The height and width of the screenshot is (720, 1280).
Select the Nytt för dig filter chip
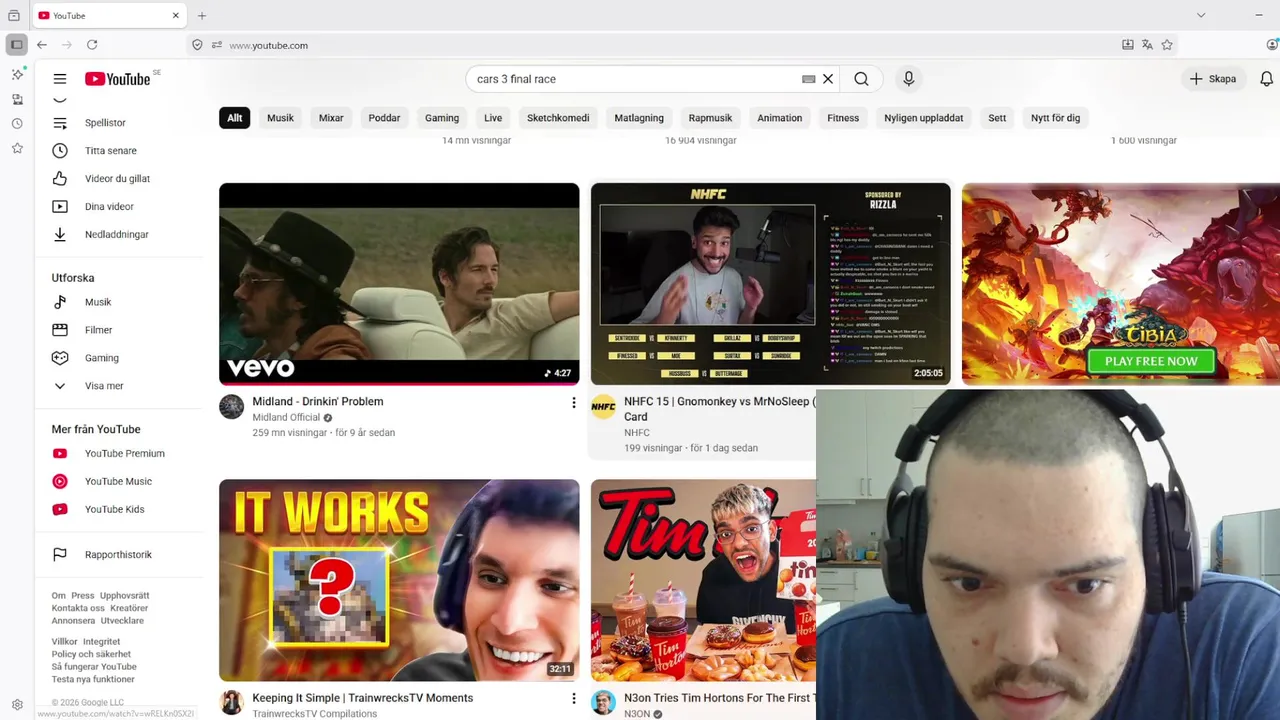click(1055, 118)
